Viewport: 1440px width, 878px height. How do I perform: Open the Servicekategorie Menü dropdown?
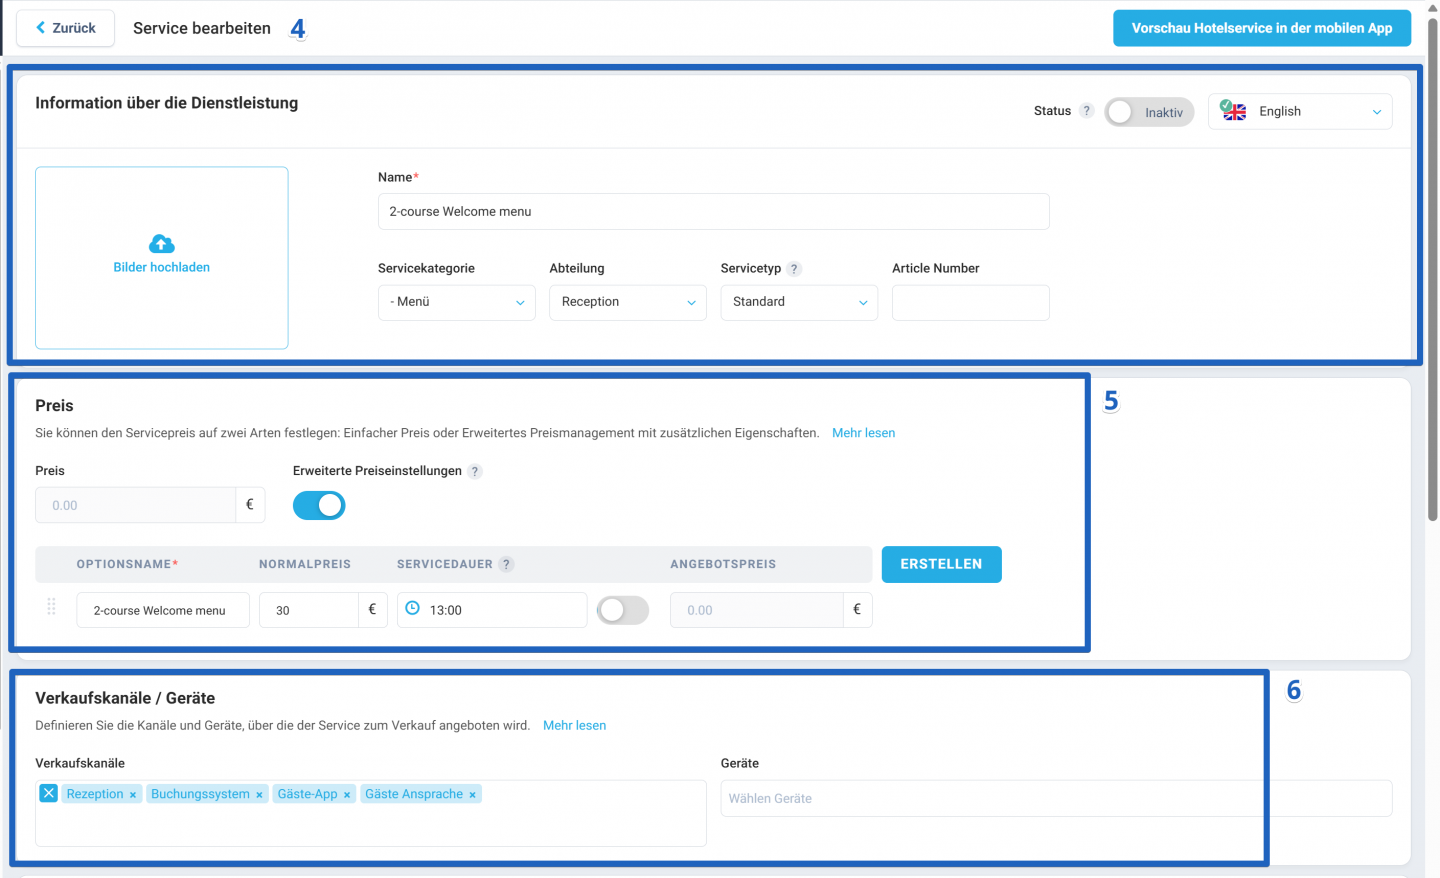(457, 303)
